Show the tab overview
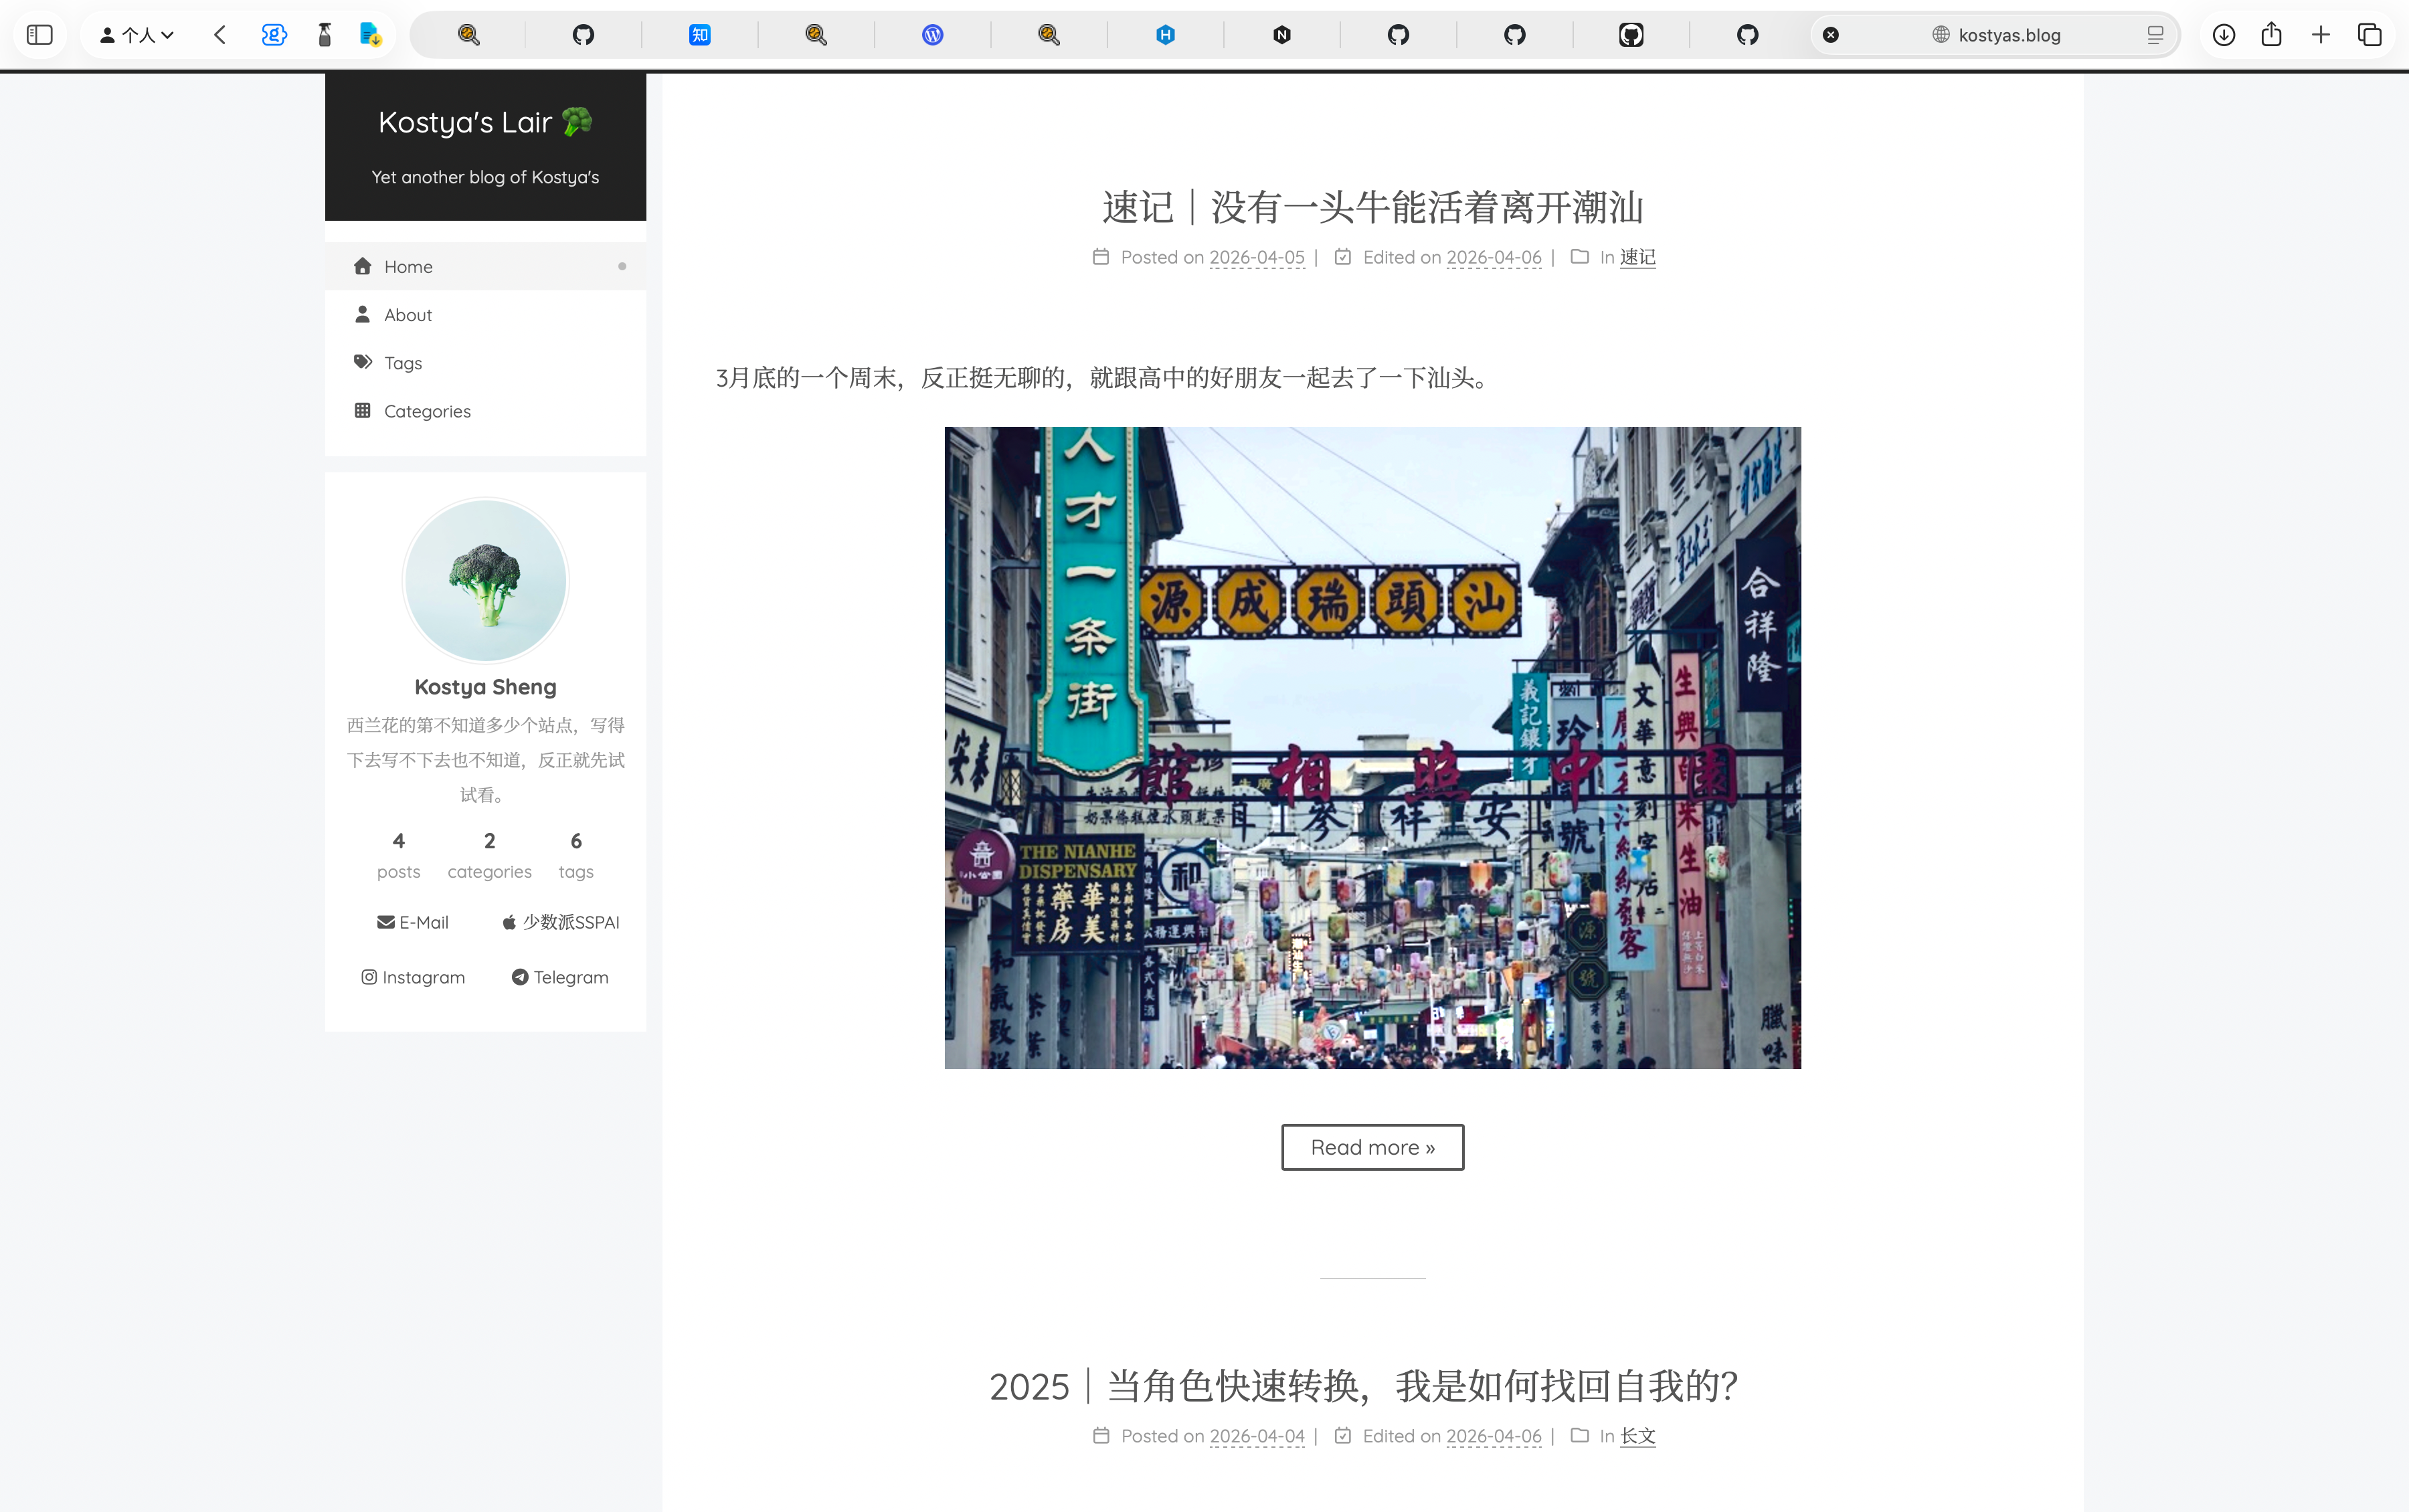The width and height of the screenshot is (2409, 1512). [2369, 35]
